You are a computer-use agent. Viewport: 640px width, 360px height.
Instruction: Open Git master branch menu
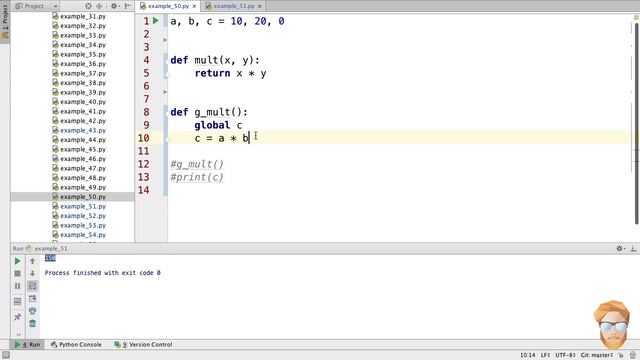pos(597,355)
